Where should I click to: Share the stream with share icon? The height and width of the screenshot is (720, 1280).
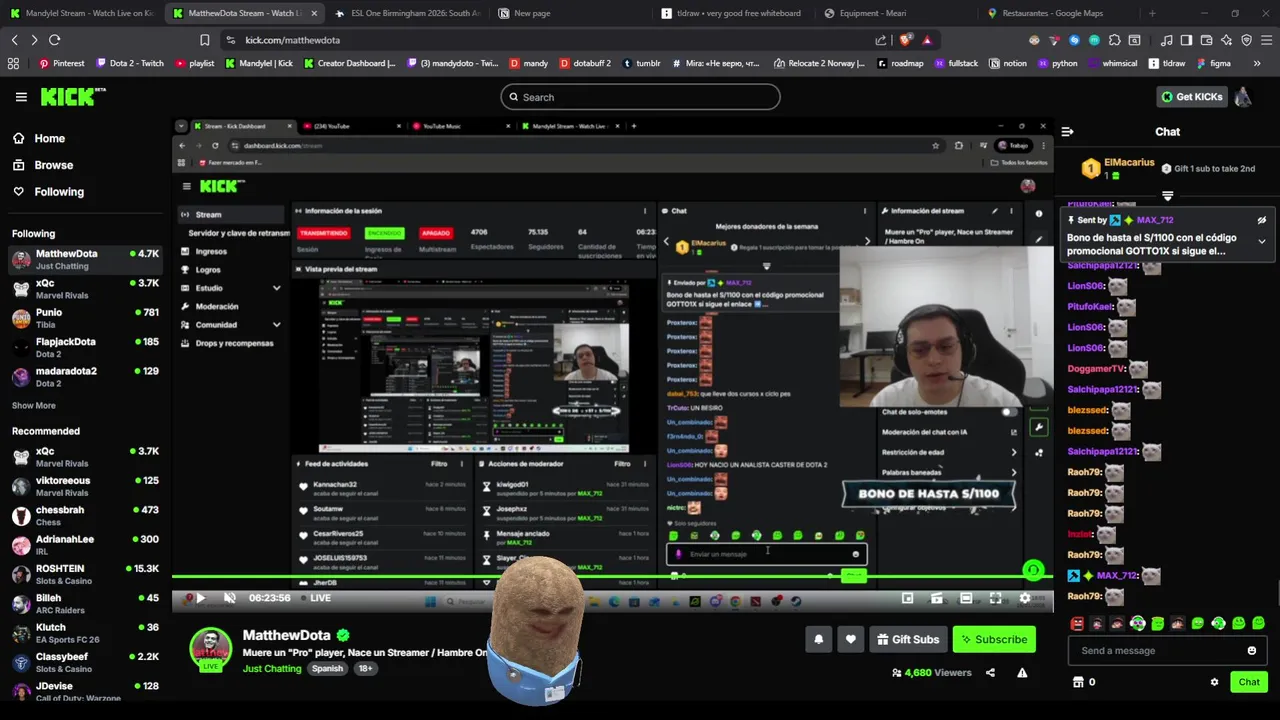tap(990, 673)
